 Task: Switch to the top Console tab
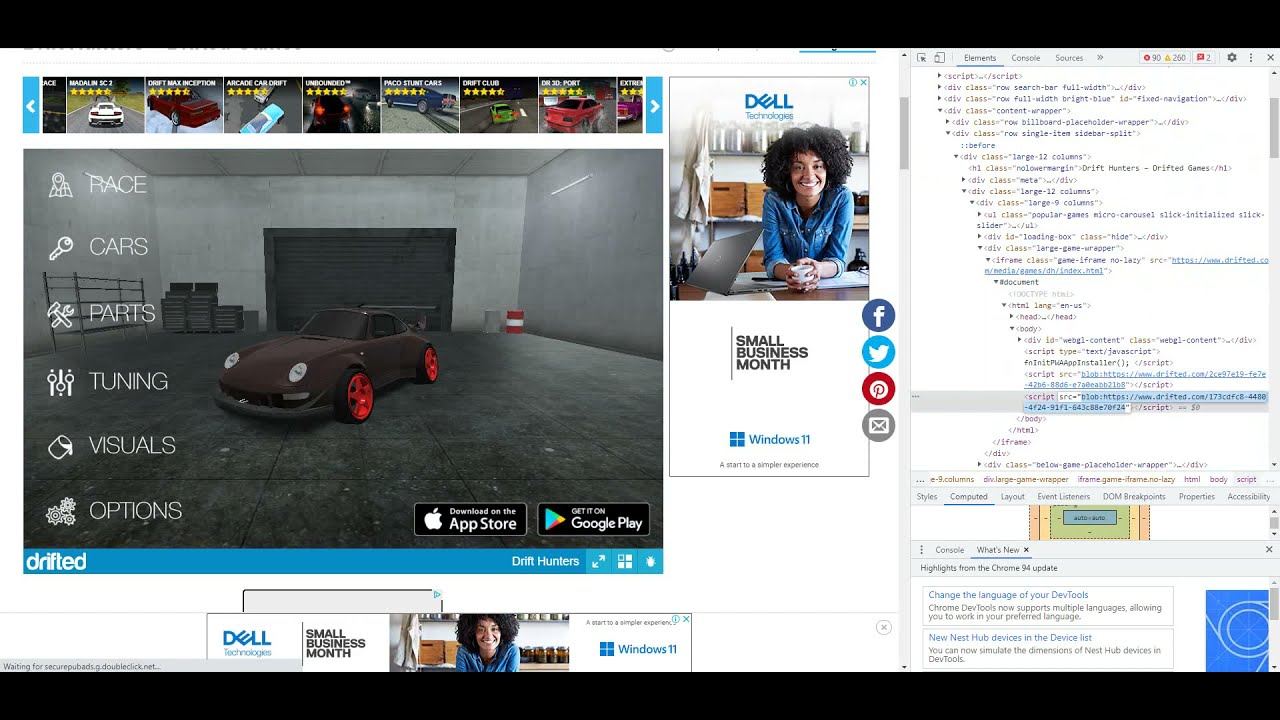[1026, 58]
